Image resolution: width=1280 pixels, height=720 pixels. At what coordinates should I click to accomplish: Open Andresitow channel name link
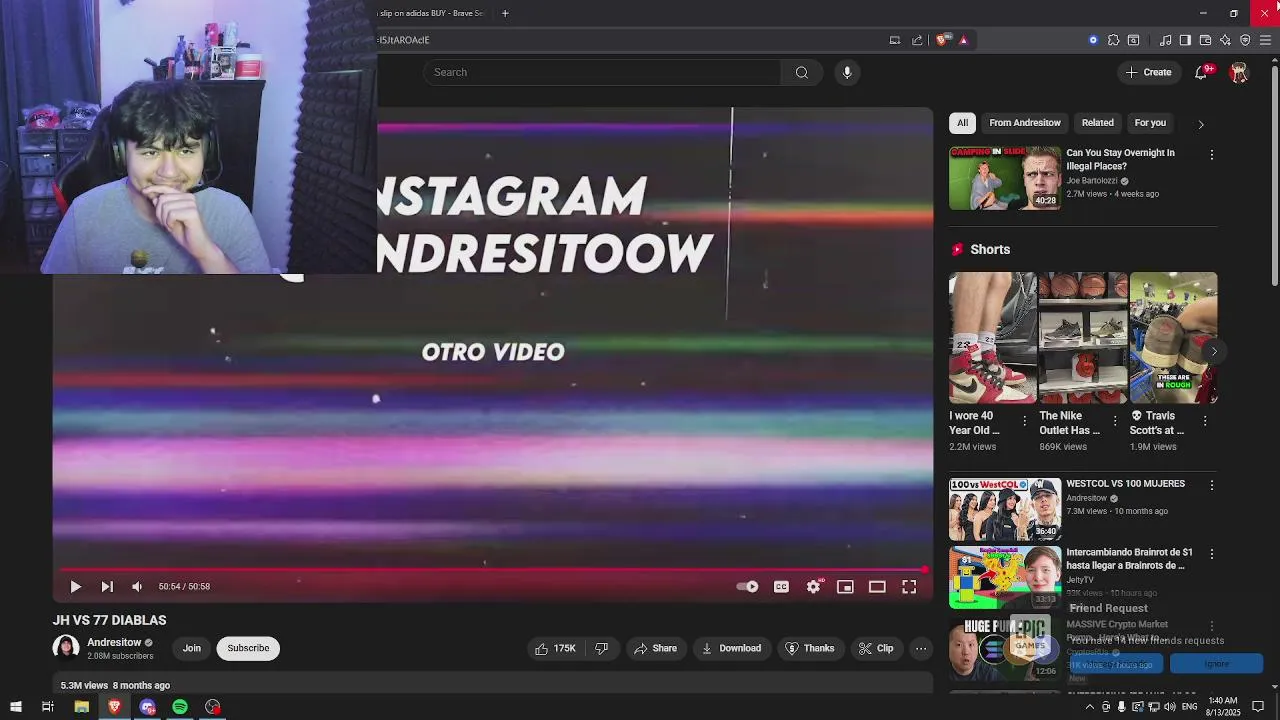[x=114, y=642]
